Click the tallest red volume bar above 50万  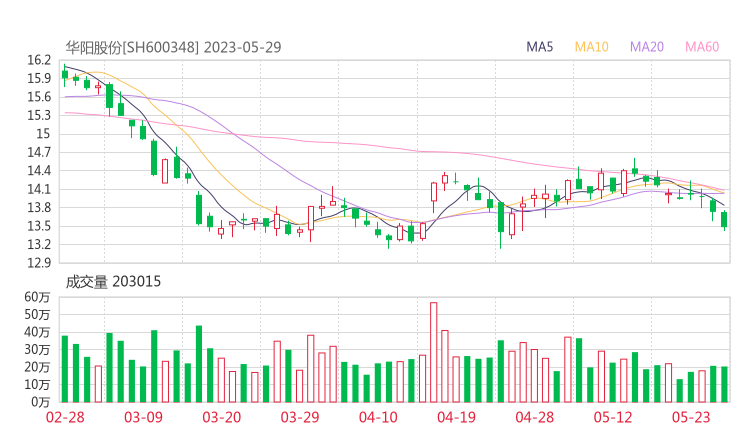[433, 352]
